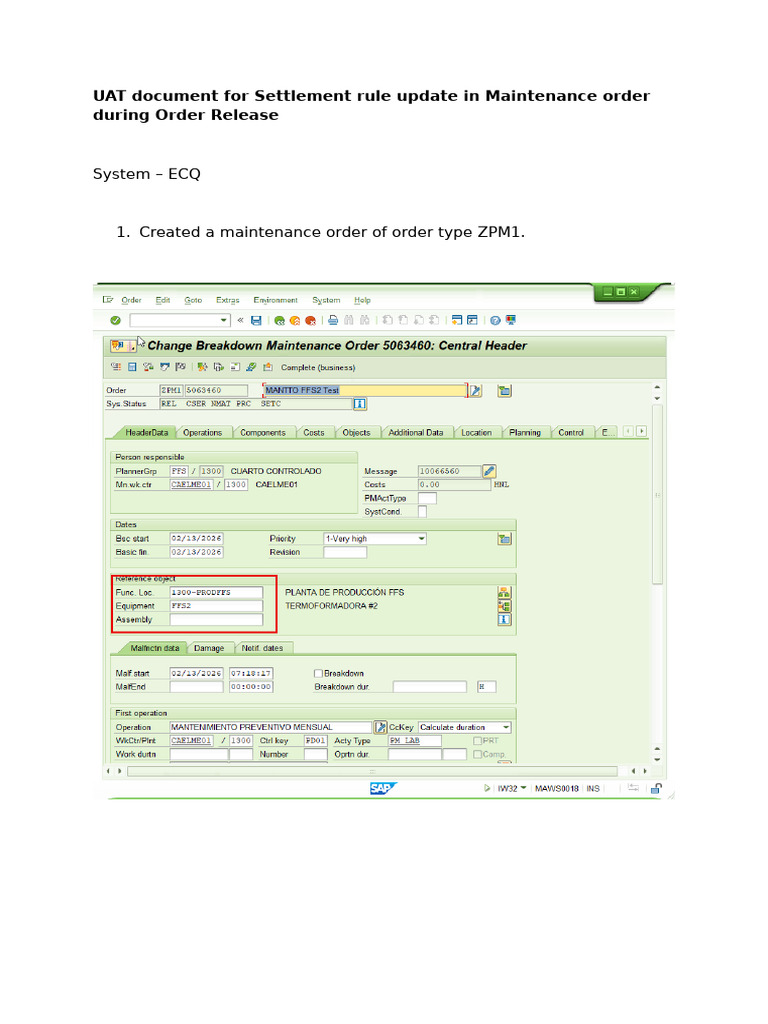Click the Revision input field

[345, 552]
